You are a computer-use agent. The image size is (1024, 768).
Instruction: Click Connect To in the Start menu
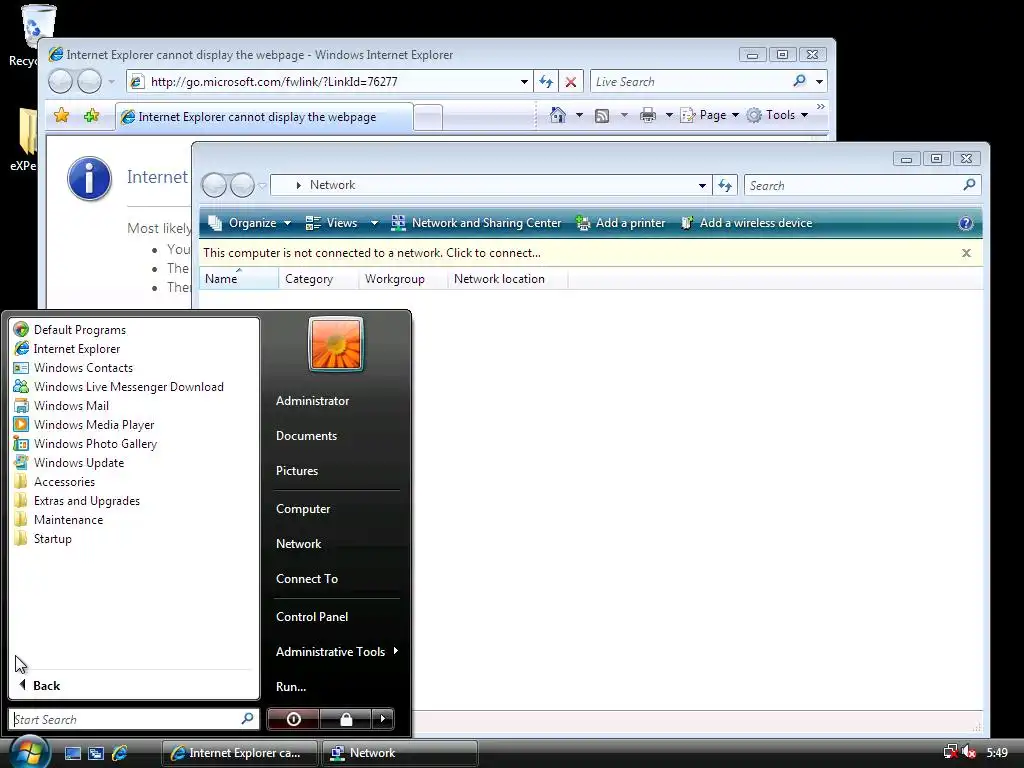pos(307,579)
